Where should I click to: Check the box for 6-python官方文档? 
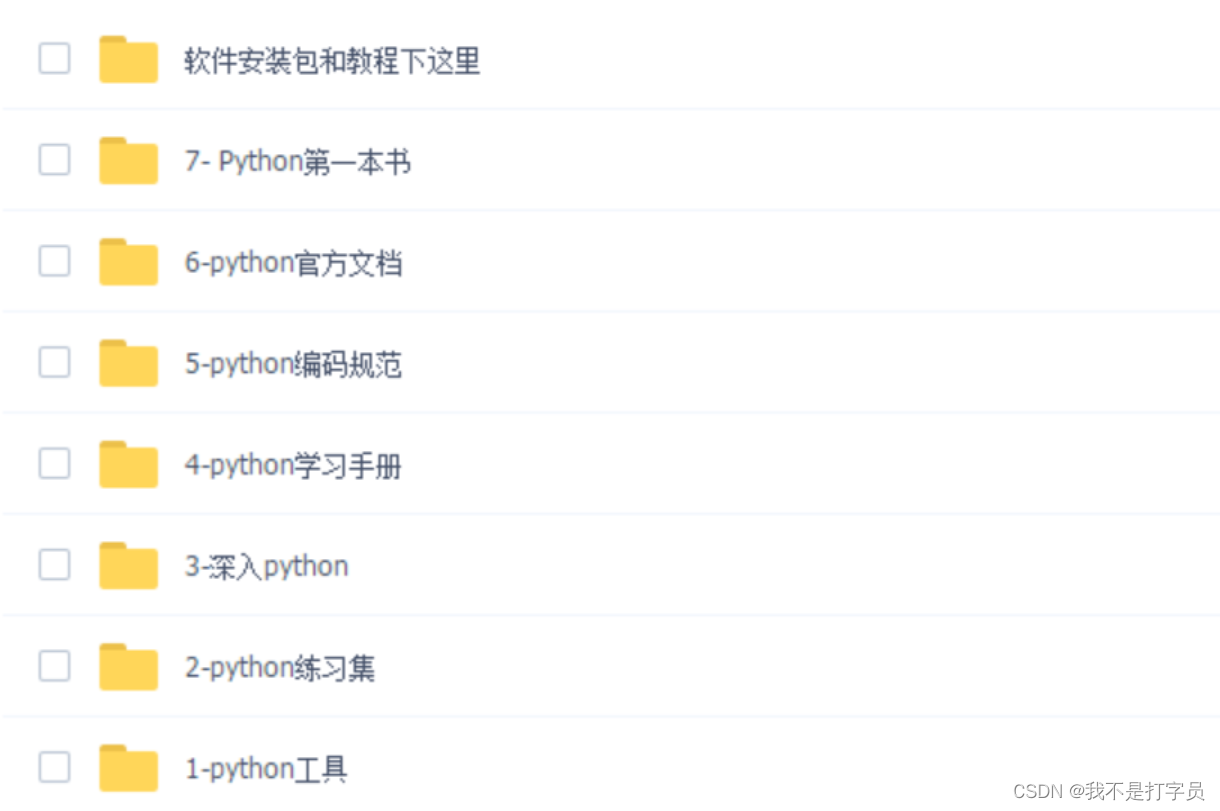coord(54,261)
